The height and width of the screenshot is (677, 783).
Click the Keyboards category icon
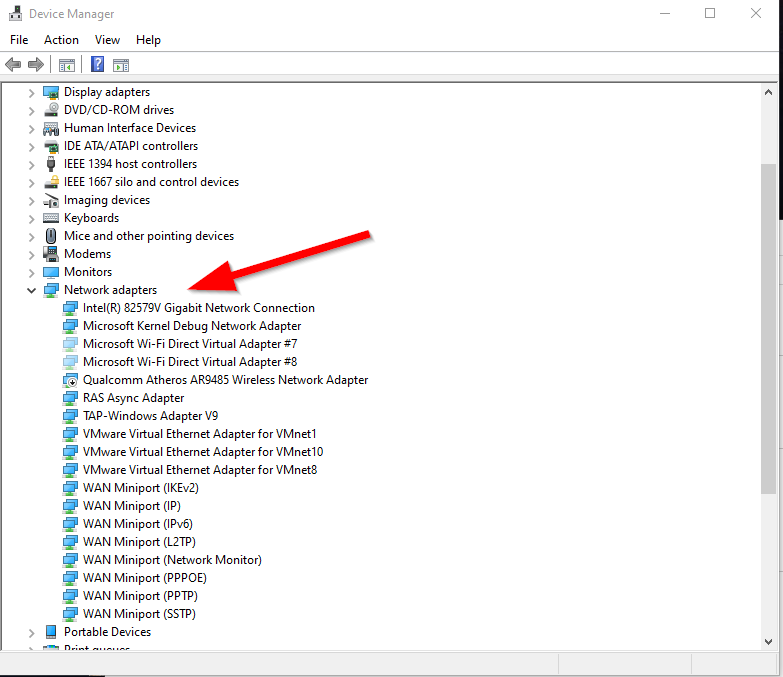click(x=51, y=218)
